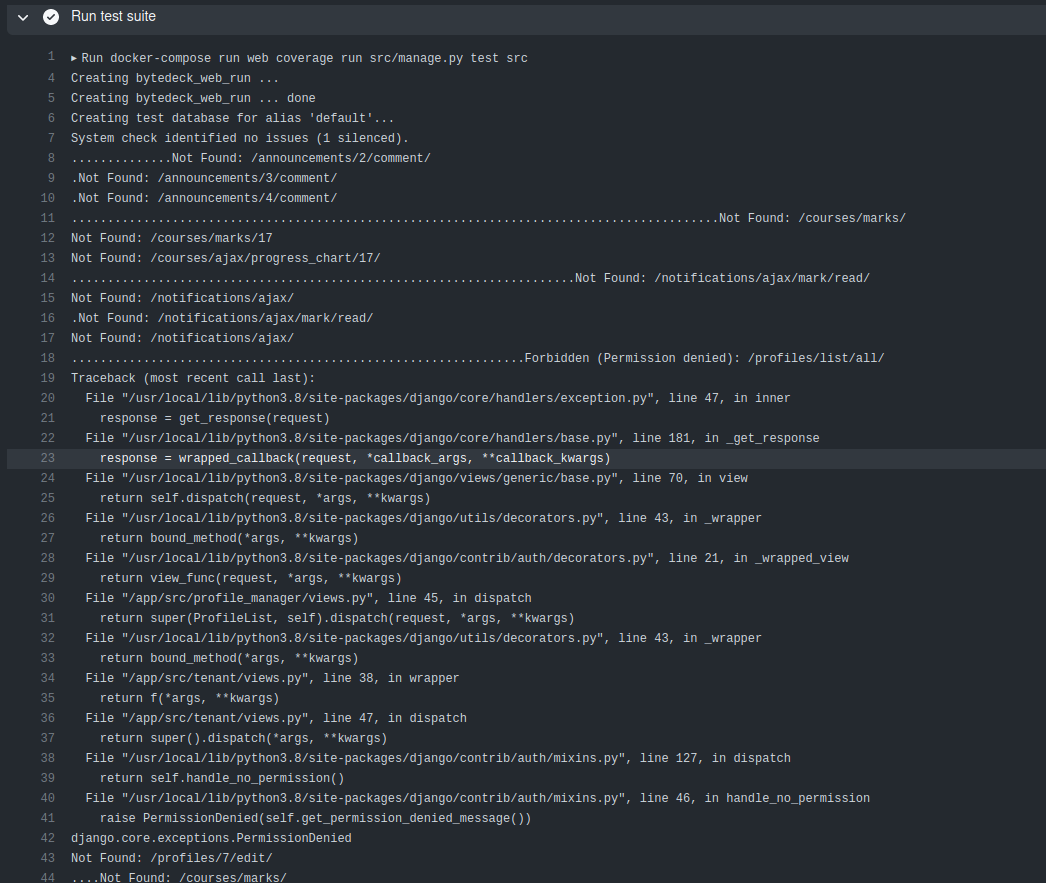Screen dimensions: 1046x883
Task: Click auth/decorators.py line 21 _wrapped_view entry
Action: (x=467, y=558)
